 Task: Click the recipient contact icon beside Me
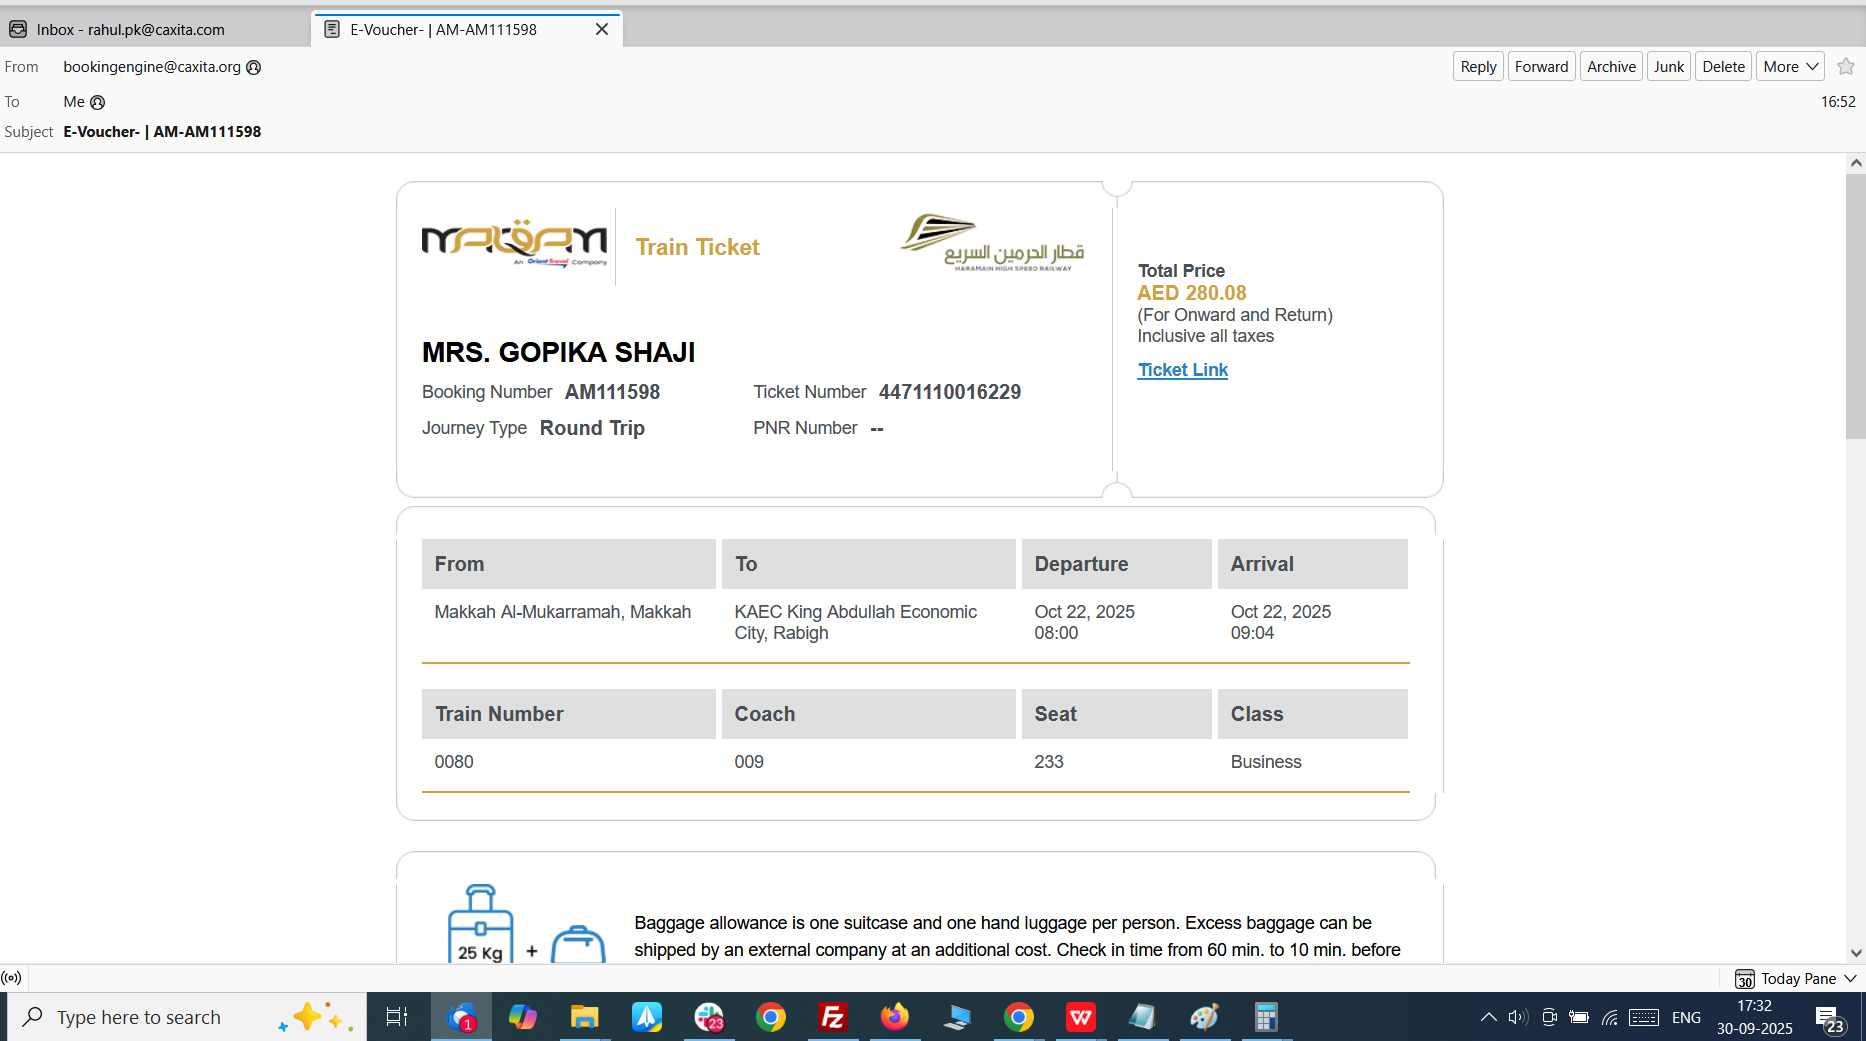(x=98, y=102)
